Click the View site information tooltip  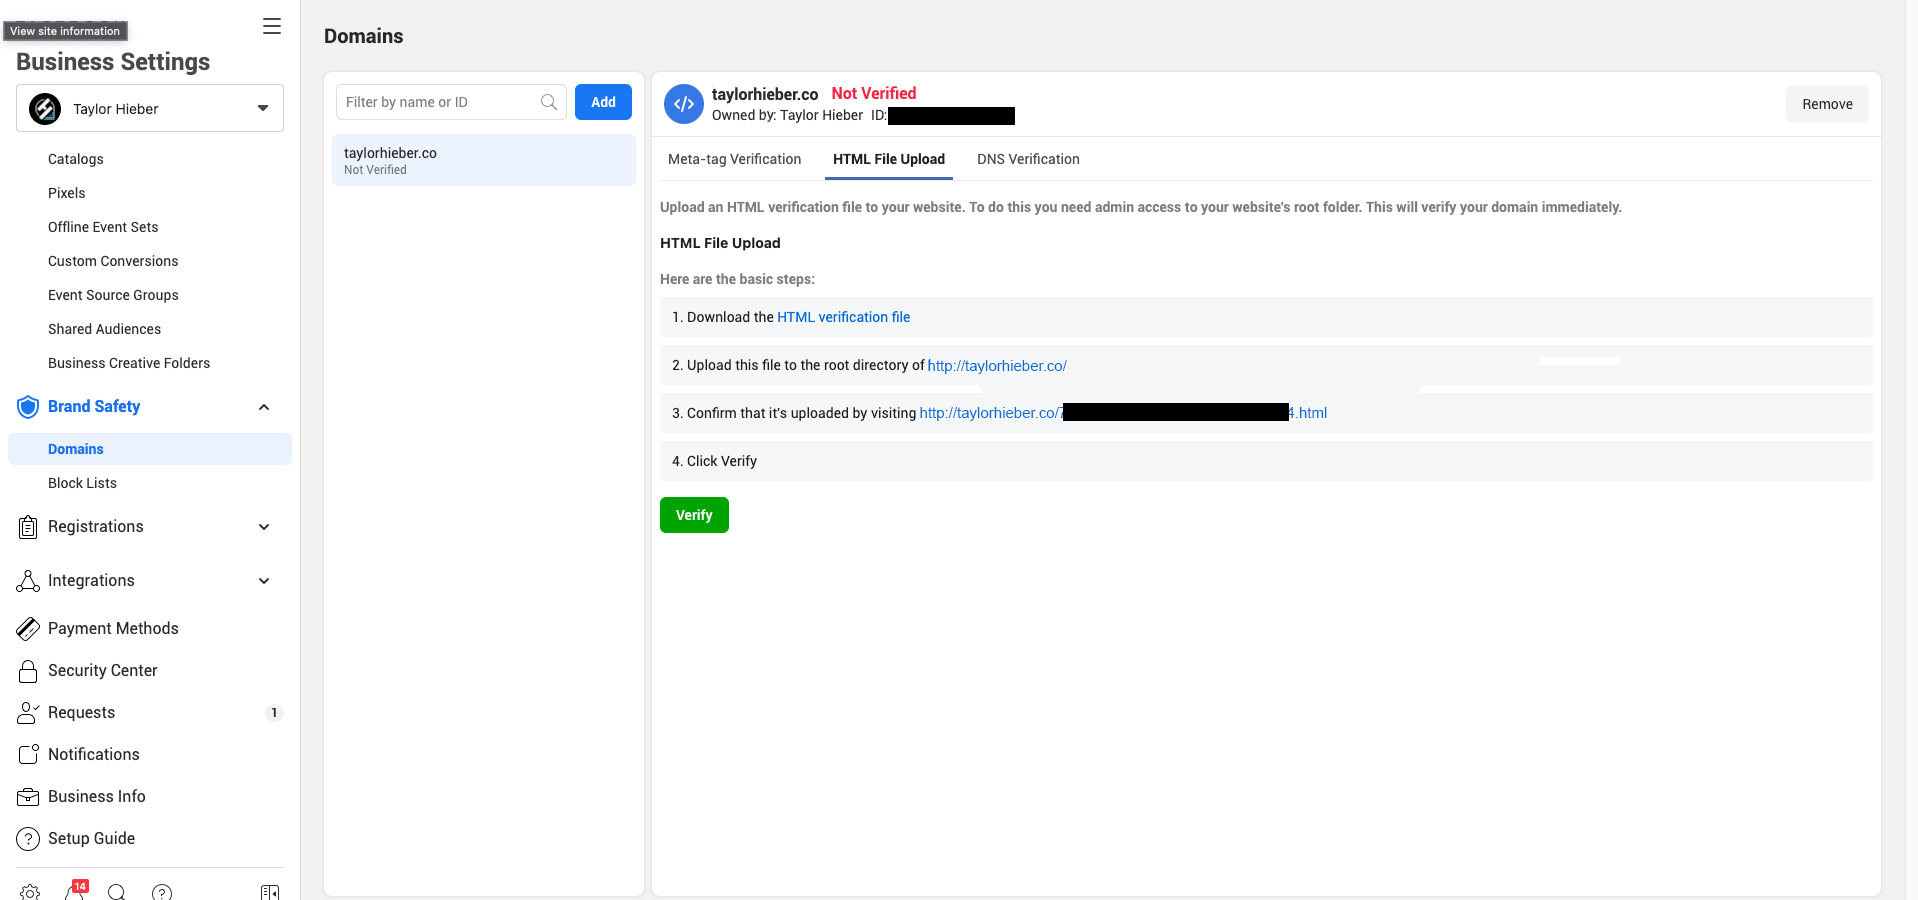[65, 31]
